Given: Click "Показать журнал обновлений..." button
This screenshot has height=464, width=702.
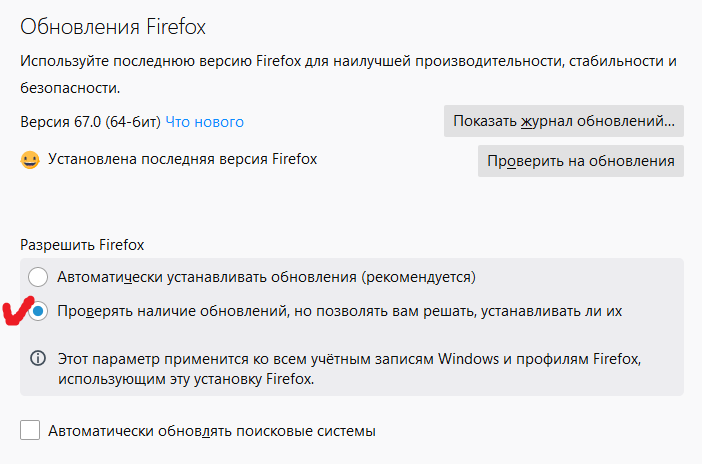Looking at the screenshot, I should point(564,121).
